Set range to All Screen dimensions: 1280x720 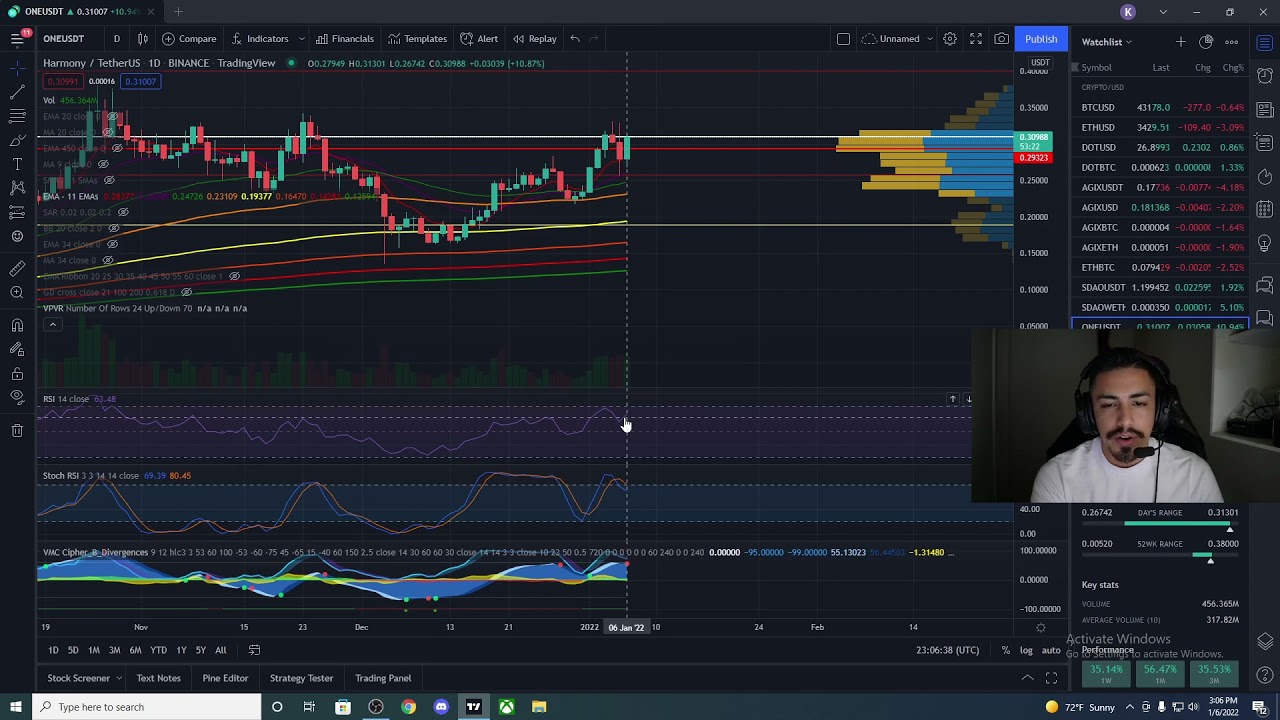click(x=220, y=650)
